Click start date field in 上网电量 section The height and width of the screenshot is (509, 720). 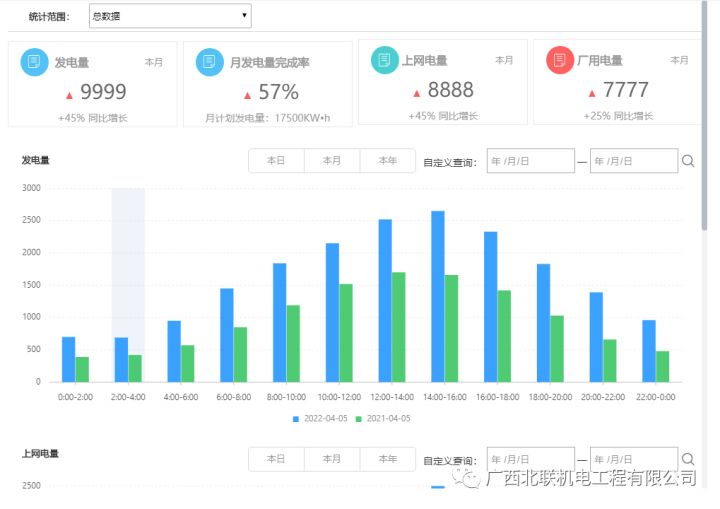tap(530, 460)
